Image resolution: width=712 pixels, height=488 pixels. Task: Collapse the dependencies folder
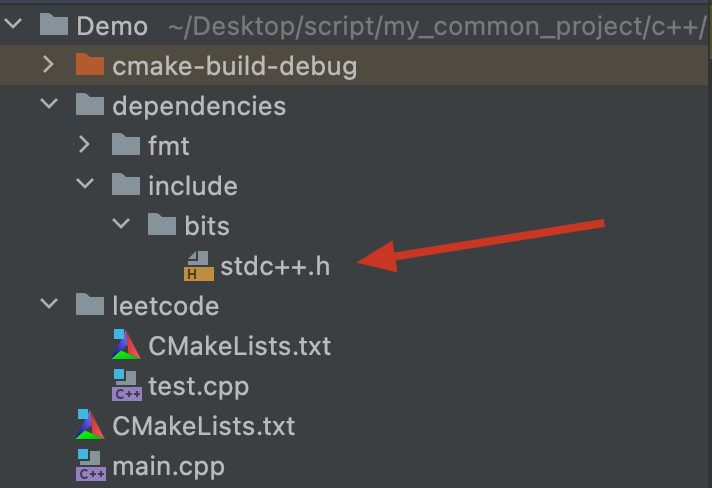click(x=49, y=104)
